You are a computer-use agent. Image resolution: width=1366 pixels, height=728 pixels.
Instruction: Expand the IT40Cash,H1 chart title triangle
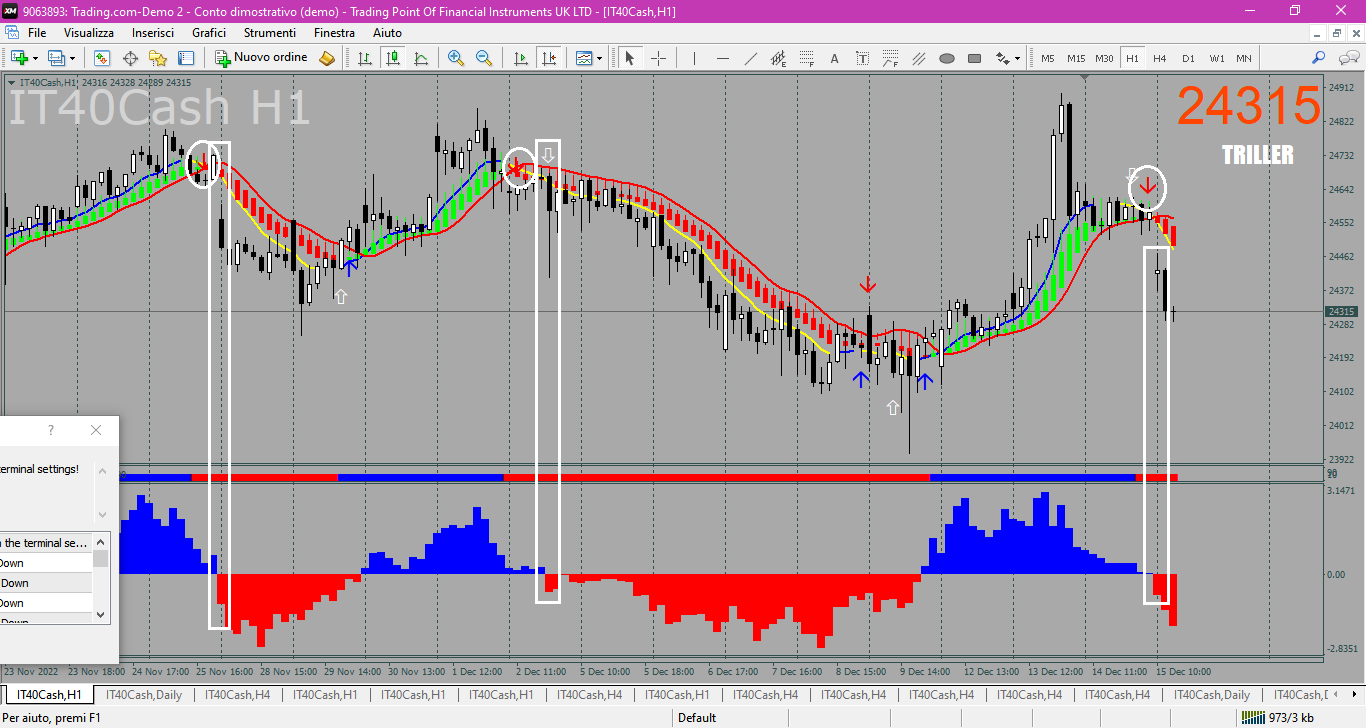tap(11, 83)
